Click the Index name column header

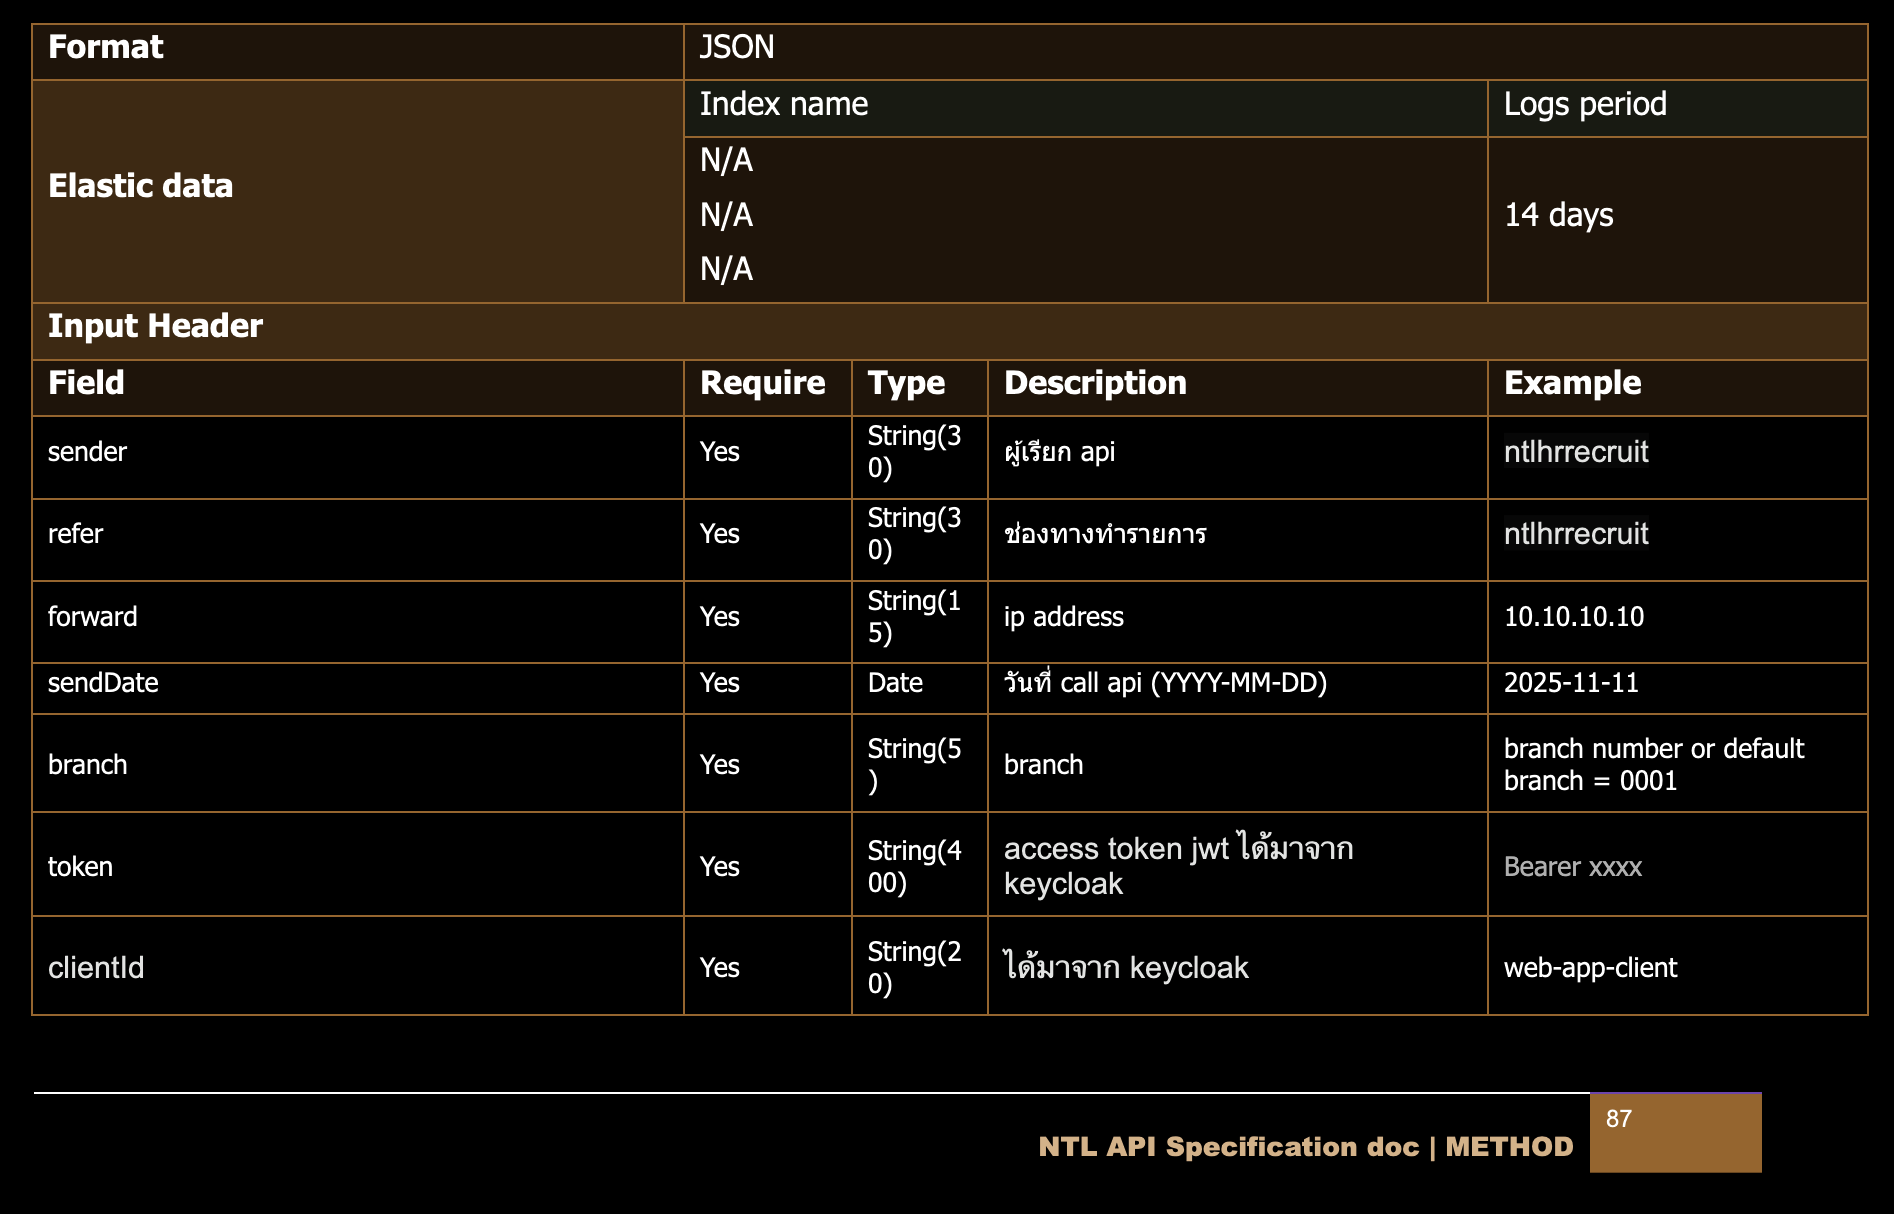(x=784, y=105)
